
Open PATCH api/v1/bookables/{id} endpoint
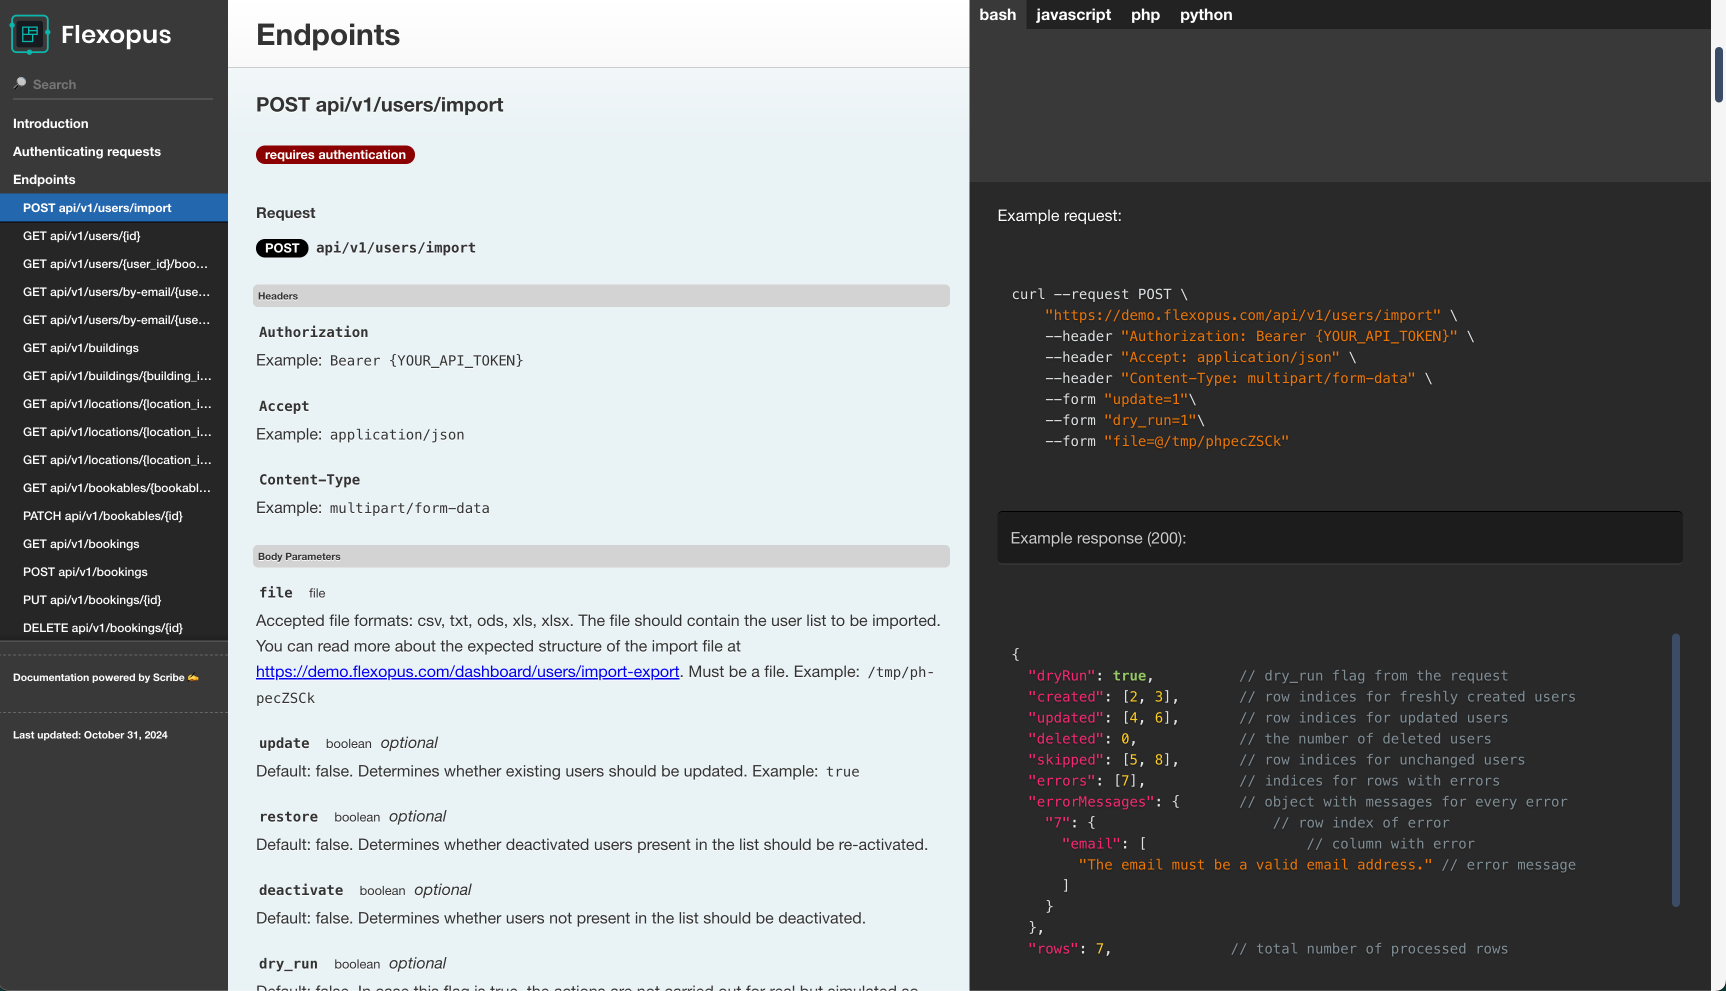[103, 516]
